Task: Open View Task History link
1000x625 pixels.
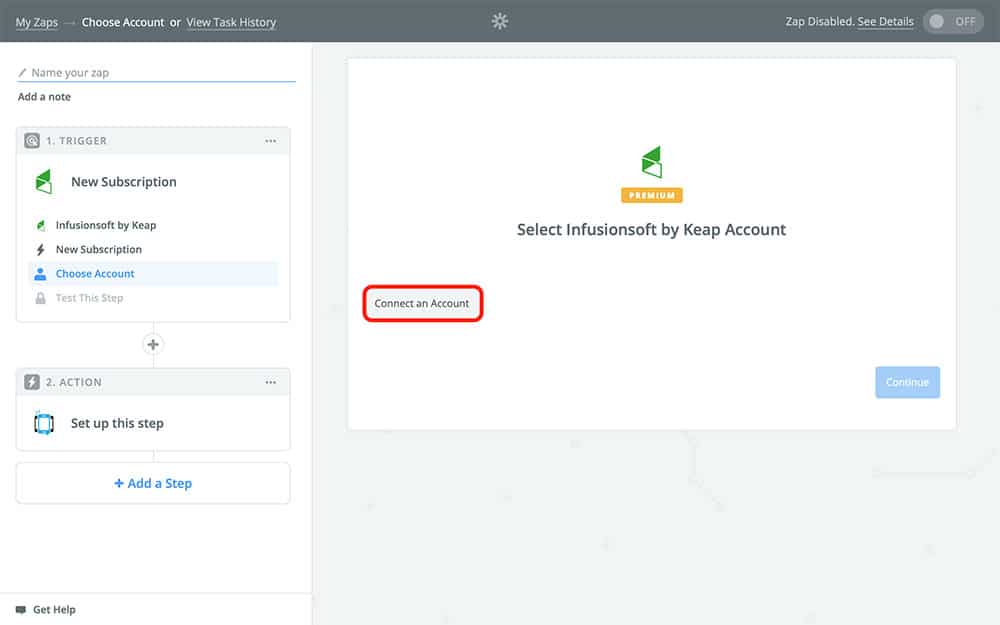Action: point(231,22)
